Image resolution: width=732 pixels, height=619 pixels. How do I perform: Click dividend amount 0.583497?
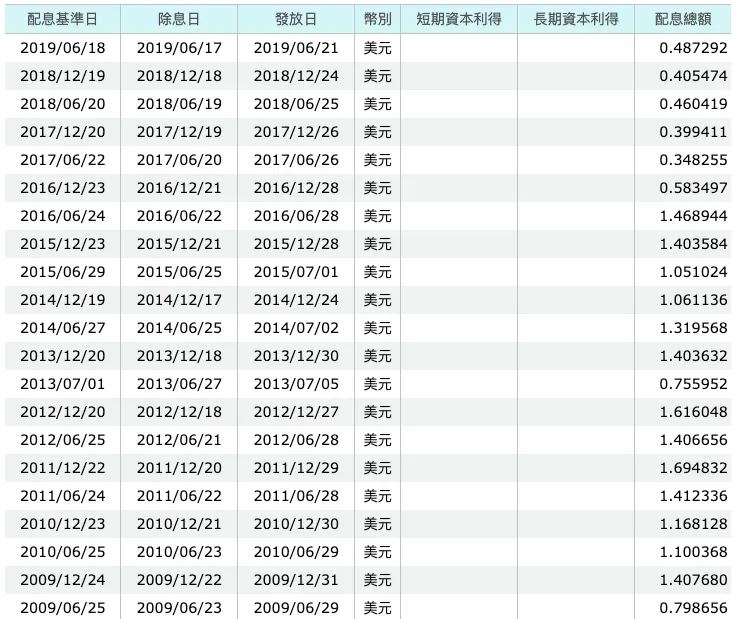point(693,188)
